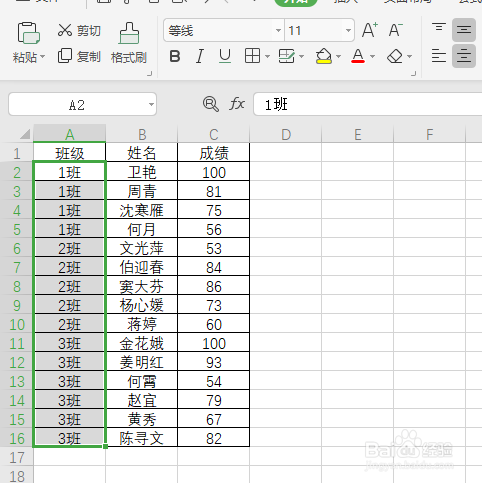Apply cell borders icon
Viewport: 482px width, 483px height.
tap(252, 56)
